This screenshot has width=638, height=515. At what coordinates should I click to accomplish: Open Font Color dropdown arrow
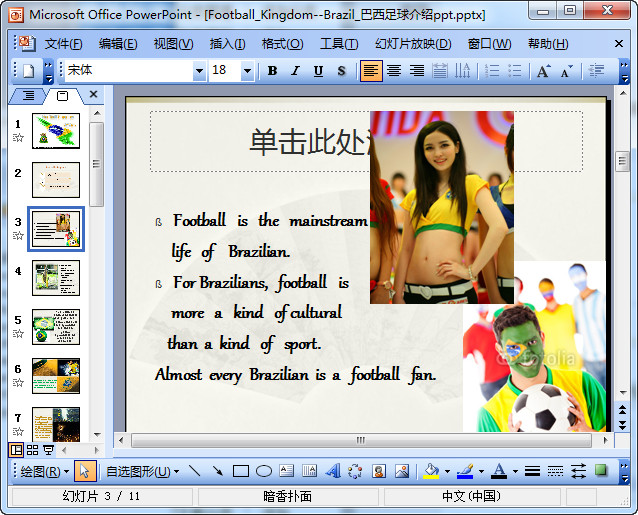[x=515, y=471]
